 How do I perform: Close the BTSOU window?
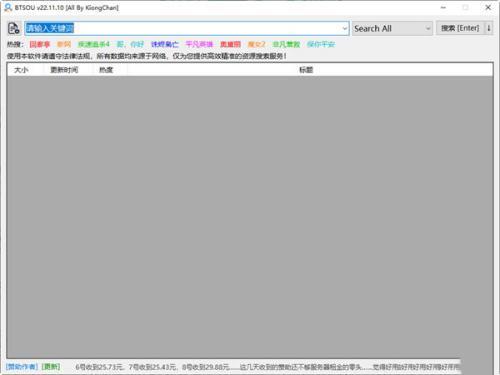488,7
